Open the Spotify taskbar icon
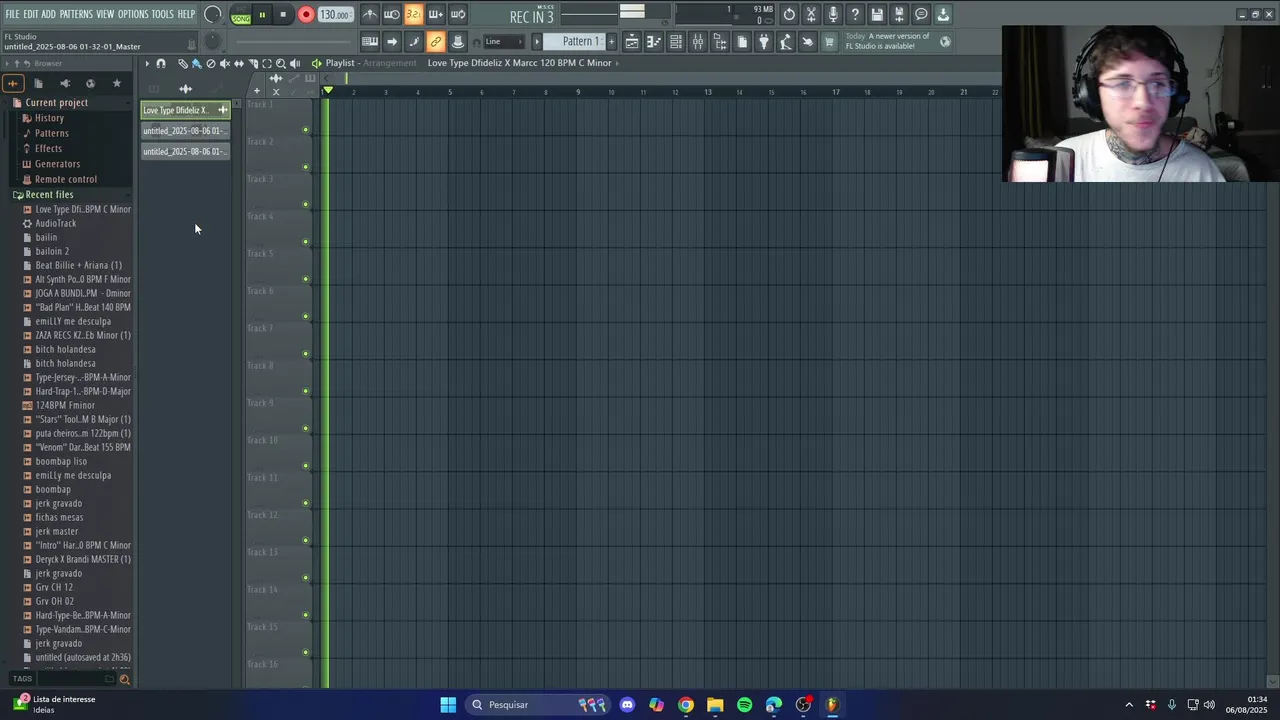This screenshot has height=720, width=1280. 744,705
